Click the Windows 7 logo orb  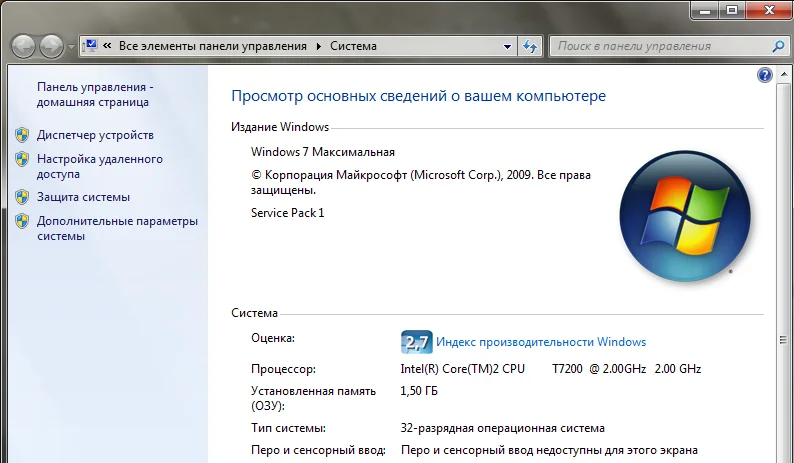tap(685, 216)
